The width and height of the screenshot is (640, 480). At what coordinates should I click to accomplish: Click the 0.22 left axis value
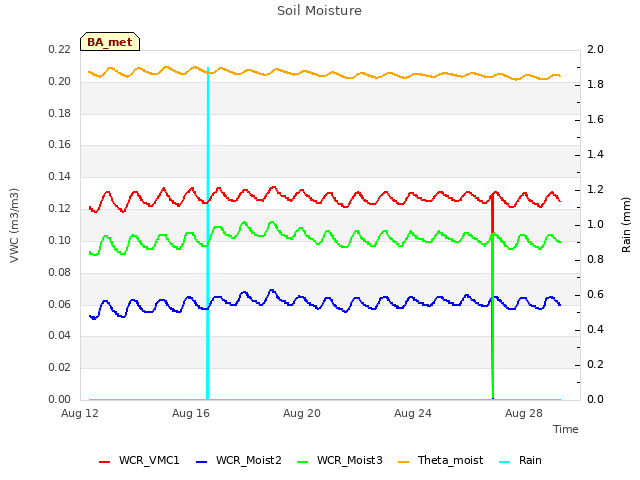click(x=60, y=49)
